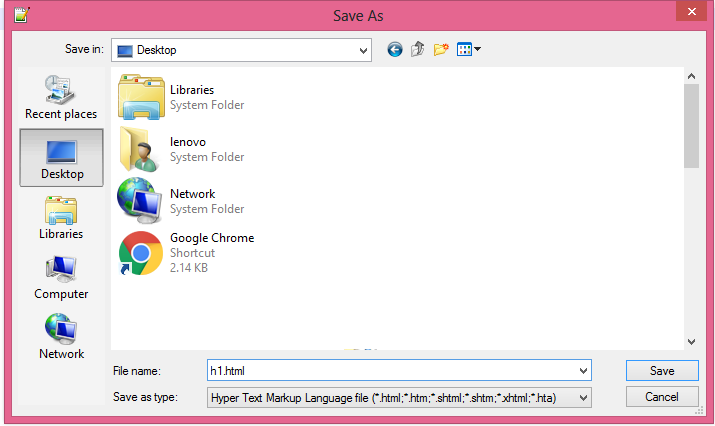Image resolution: width=715 pixels, height=426 pixels.
Task: Open Libraries in the places sidebar
Action: tap(61, 218)
